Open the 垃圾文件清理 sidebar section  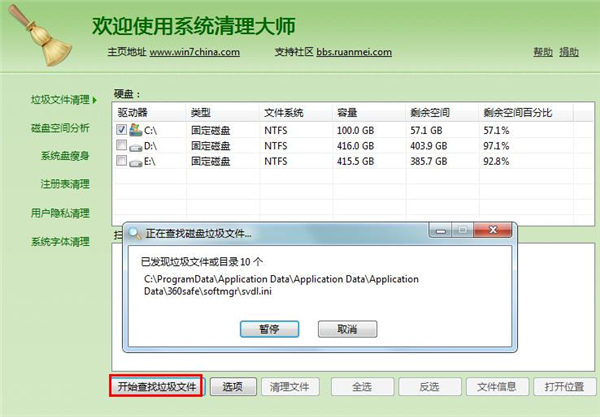pyautogui.click(x=60, y=100)
